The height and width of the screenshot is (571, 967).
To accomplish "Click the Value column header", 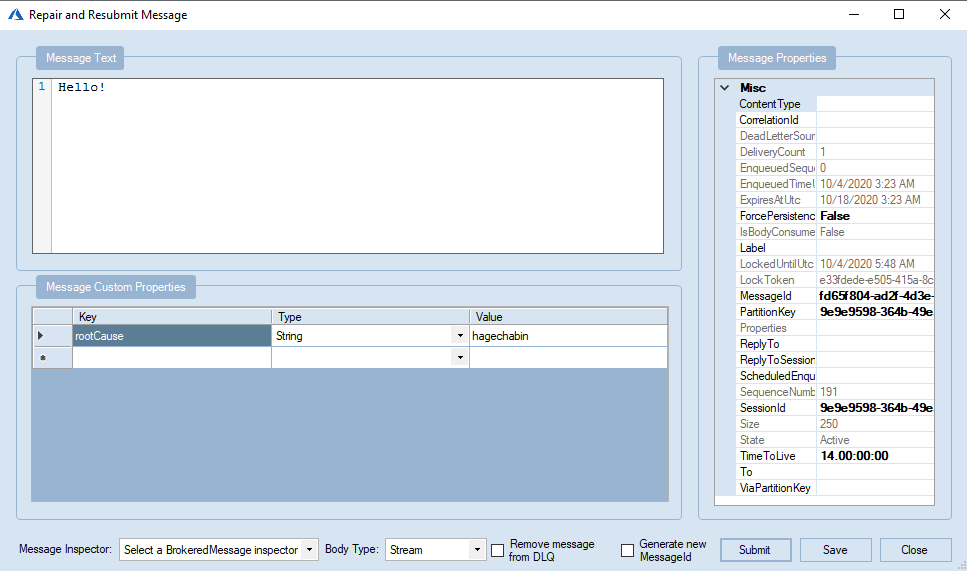I will pyautogui.click(x=569, y=317).
